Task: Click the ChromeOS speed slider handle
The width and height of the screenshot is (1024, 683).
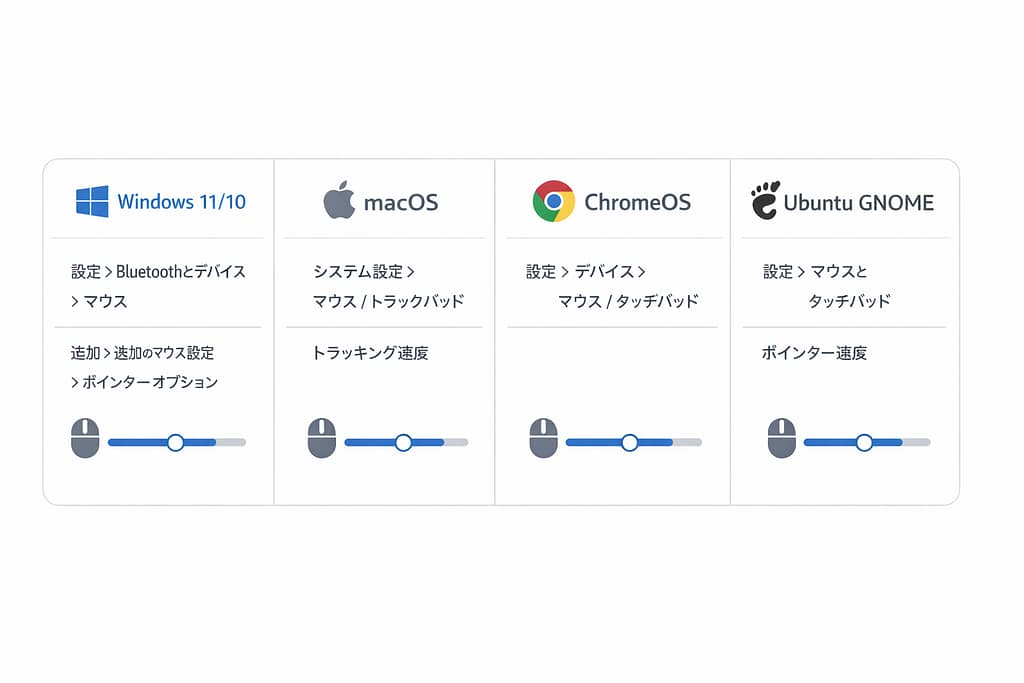Action: [629, 442]
